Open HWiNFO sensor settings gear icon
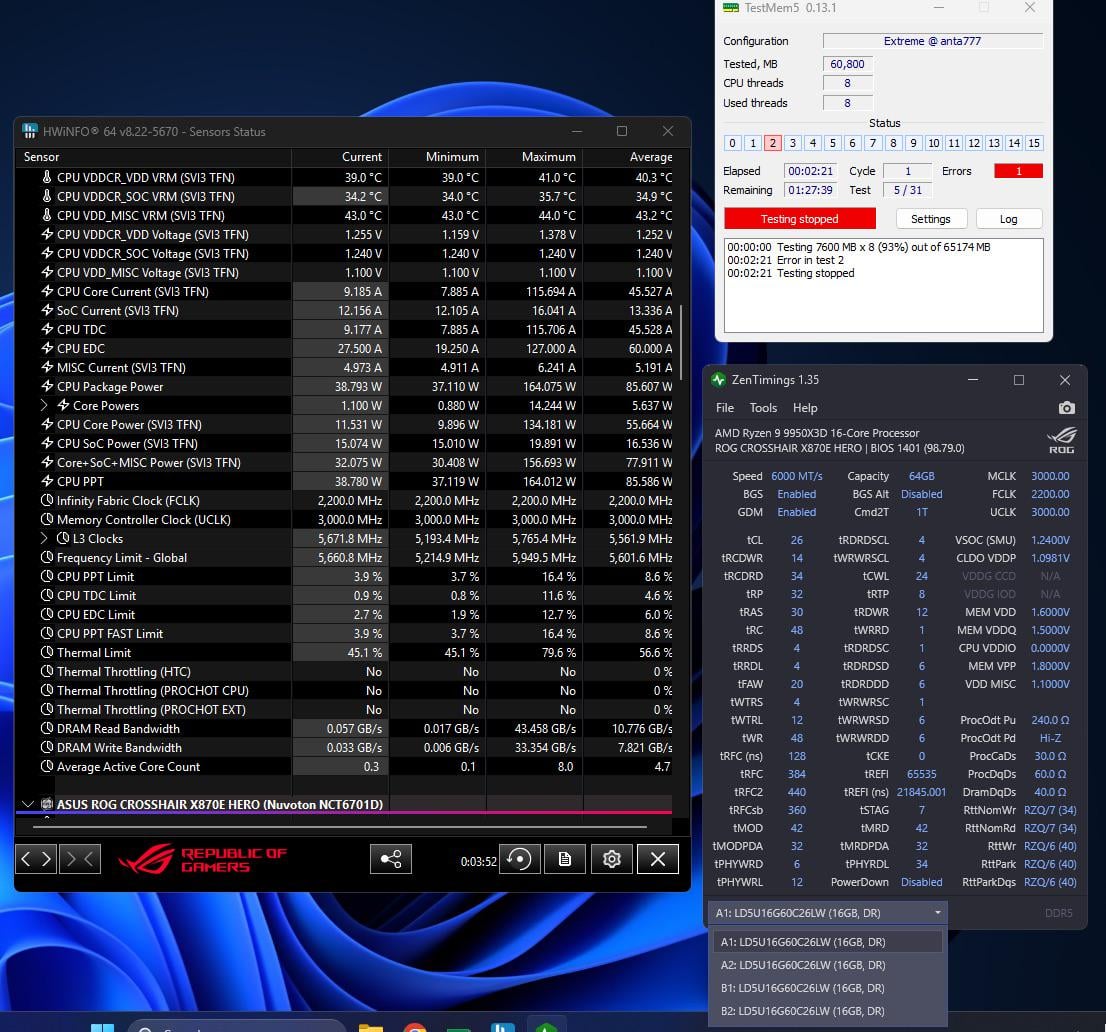Image resolution: width=1106 pixels, height=1032 pixels. [x=612, y=858]
